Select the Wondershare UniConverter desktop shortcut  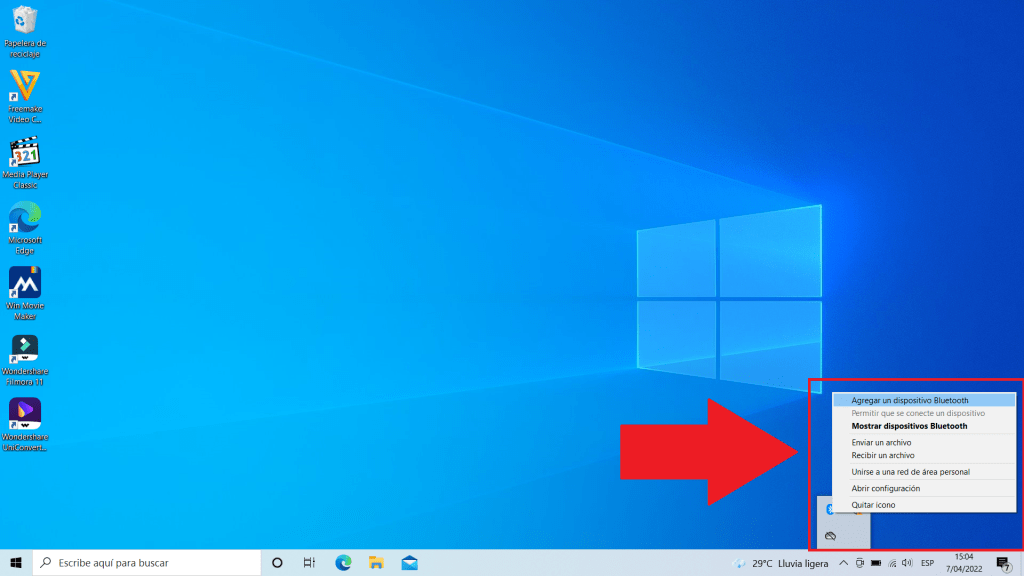click(25, 415)
